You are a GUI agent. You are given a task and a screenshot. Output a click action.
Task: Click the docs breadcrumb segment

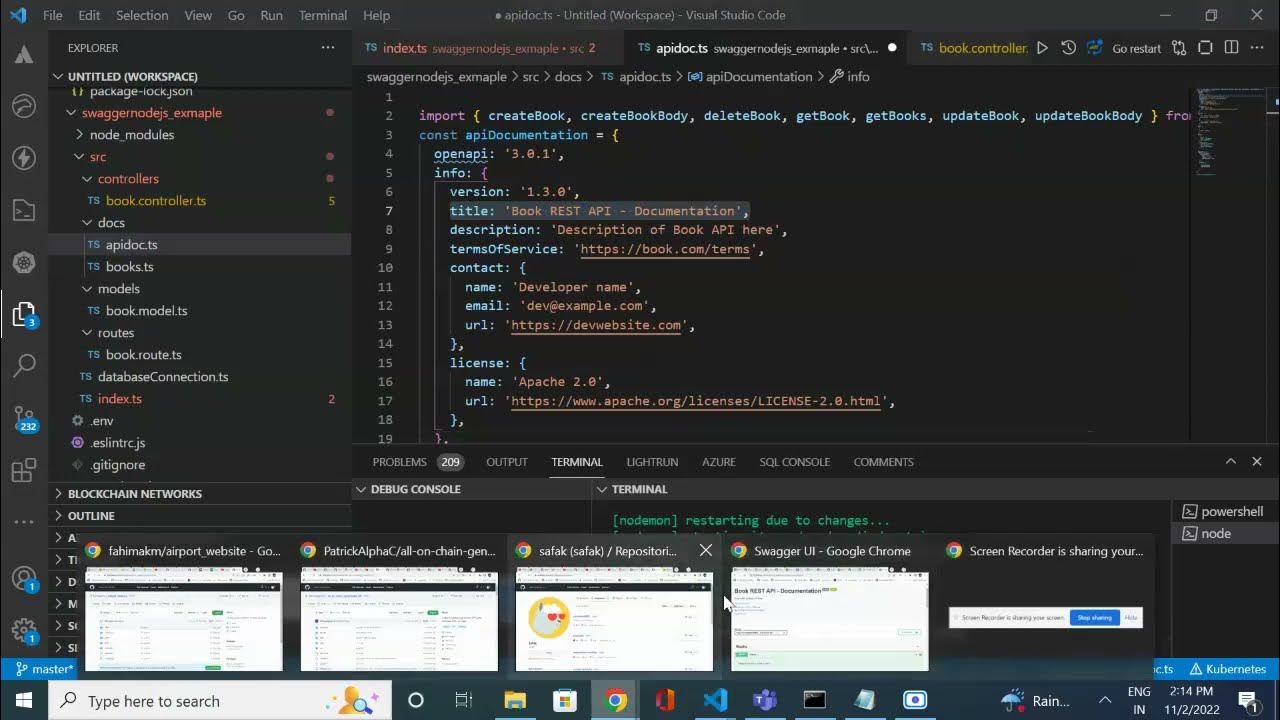tap(567, 76)
